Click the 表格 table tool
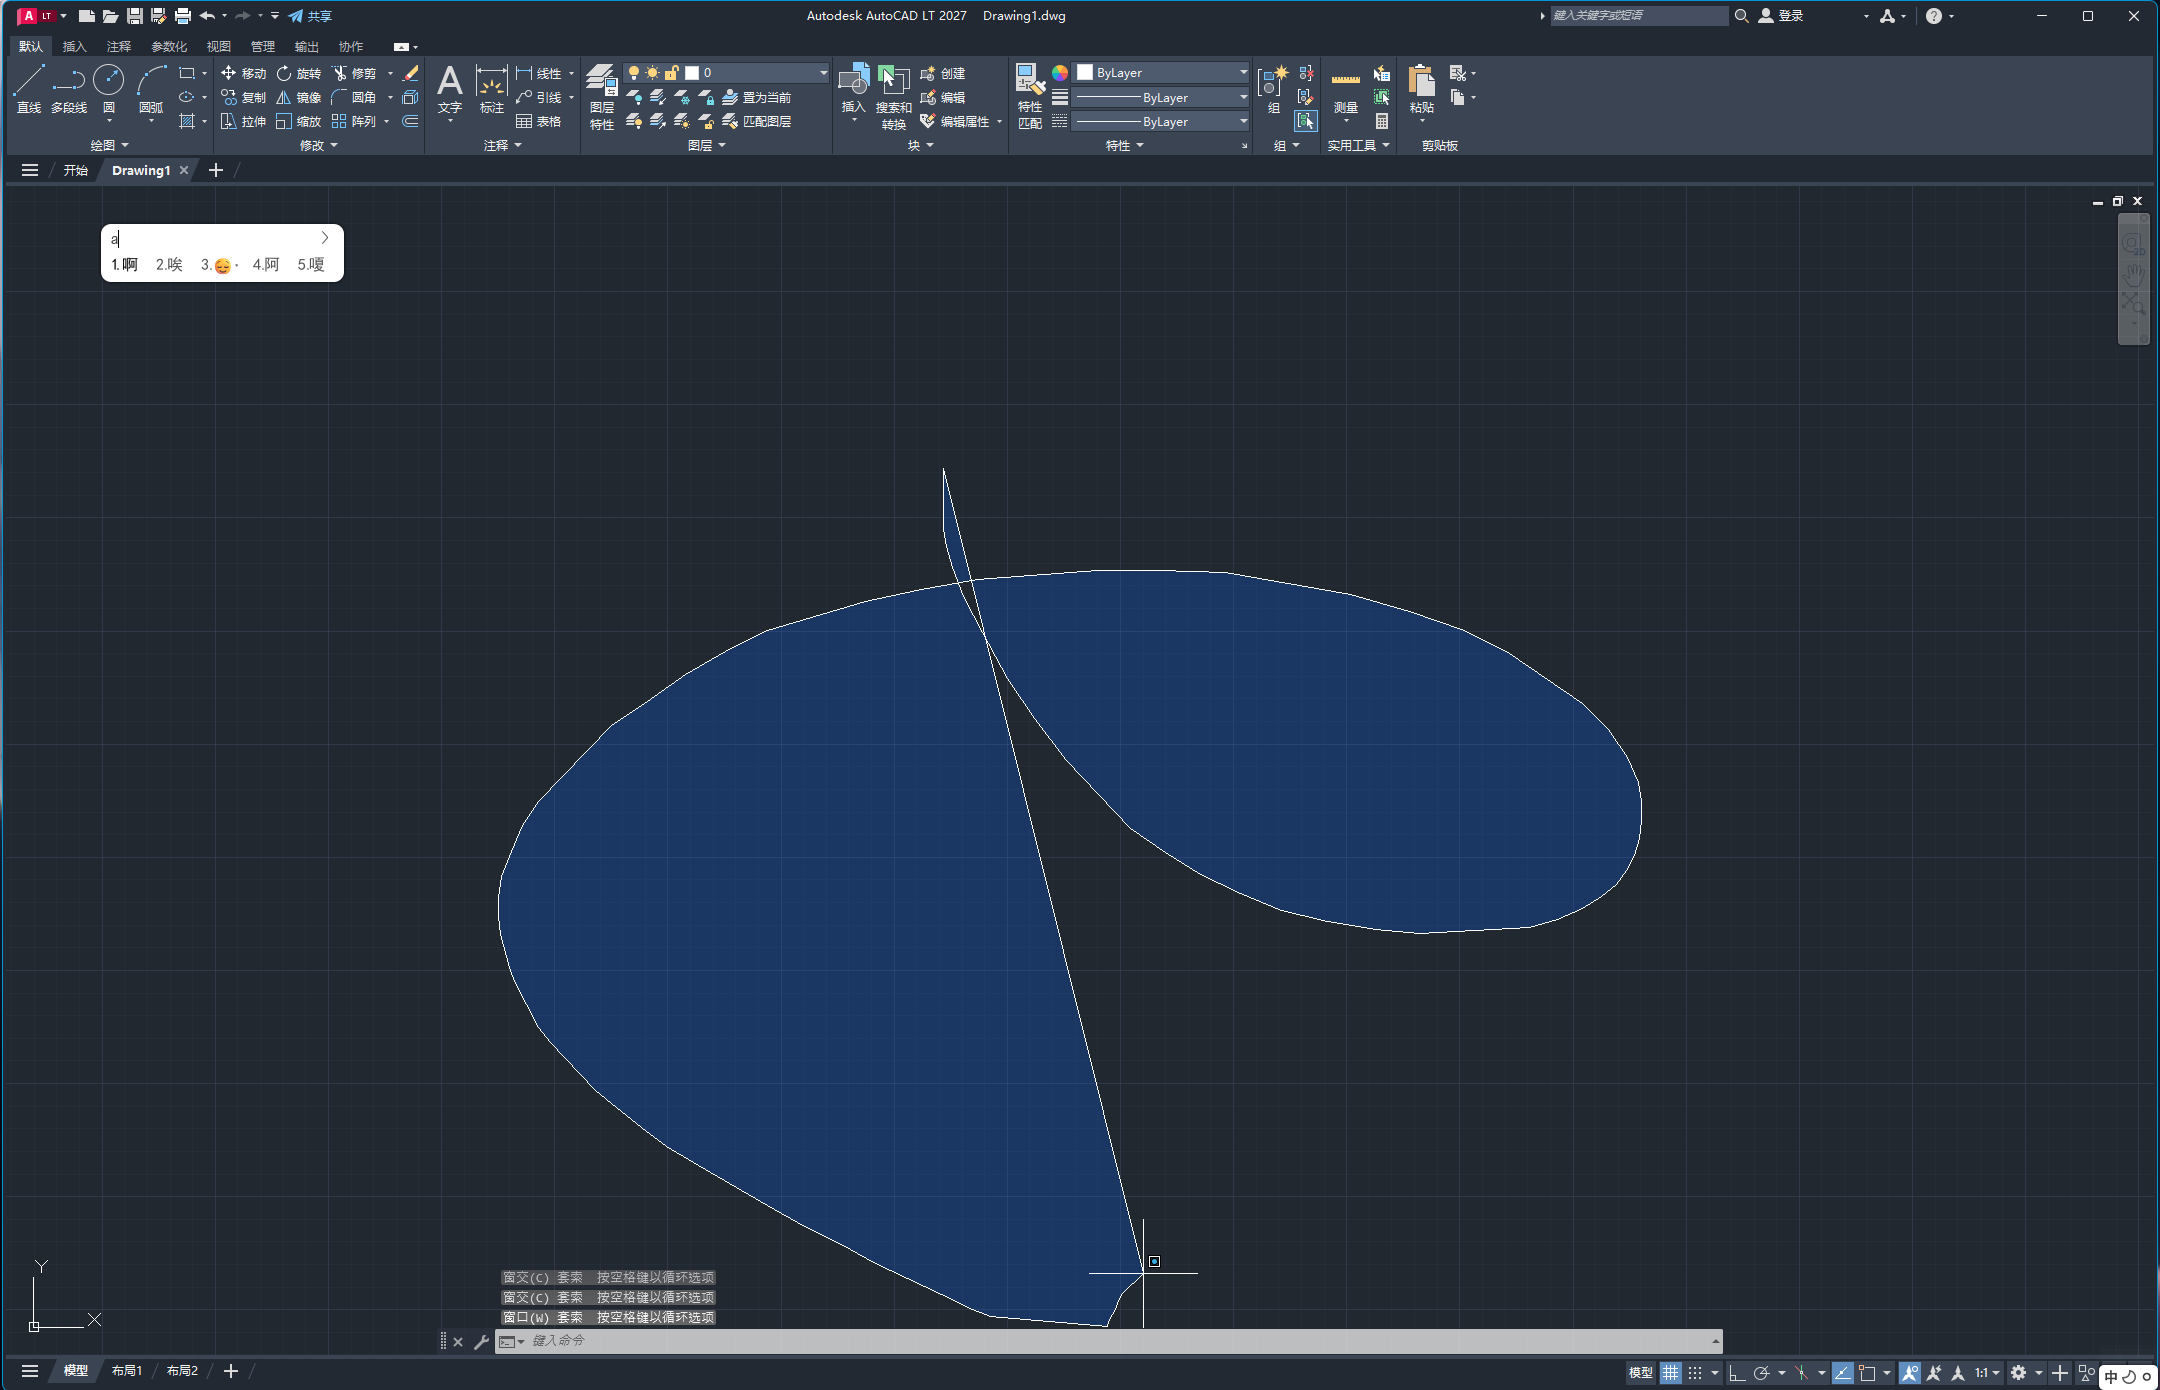Viewport: 2160px width, 1390px height. click(538, 121)
